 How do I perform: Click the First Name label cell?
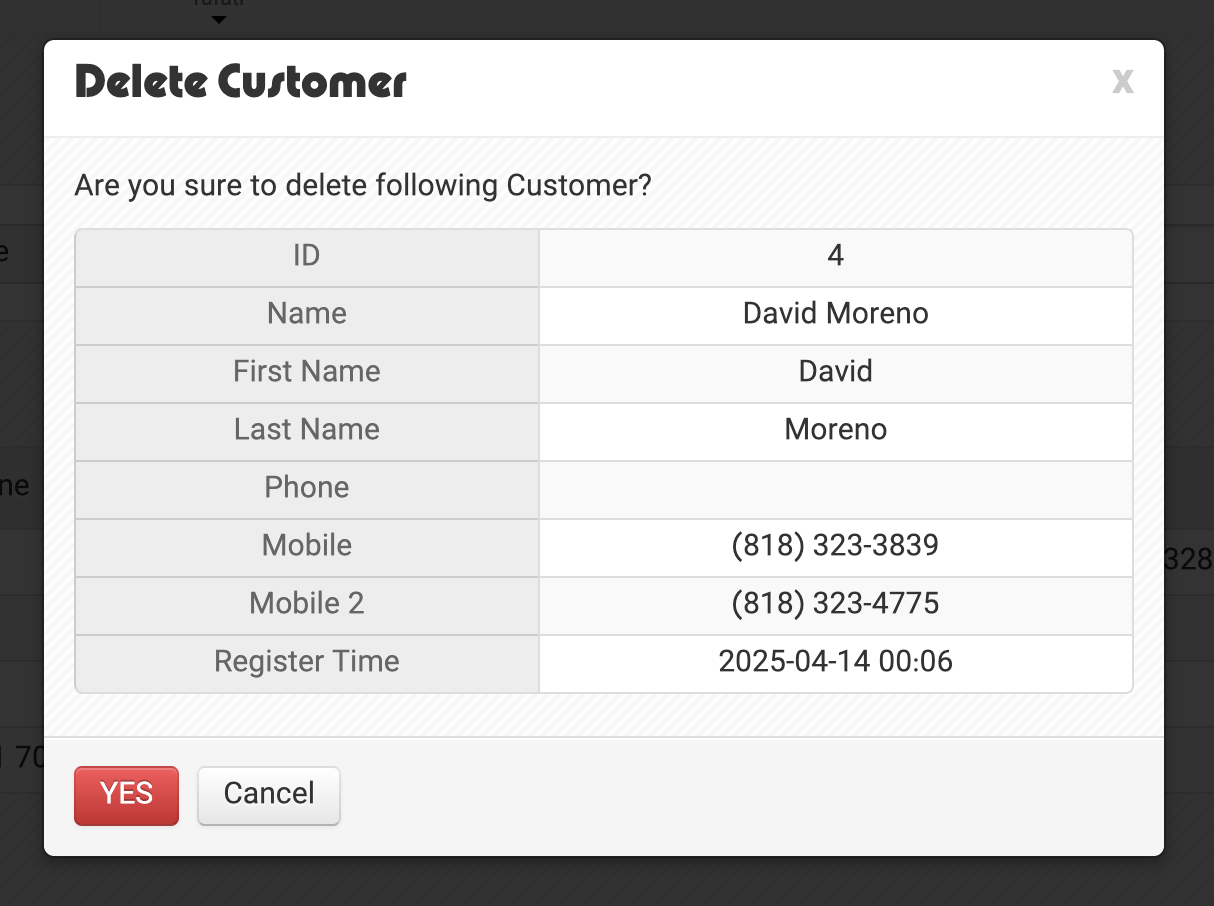[x=307, y=374]
